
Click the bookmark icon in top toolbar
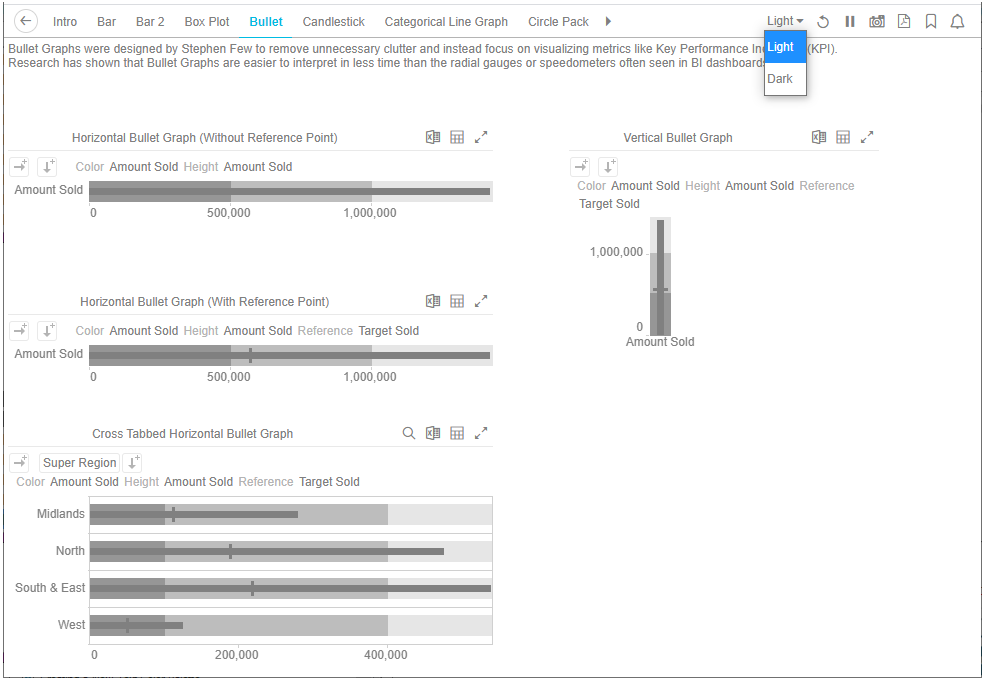point(931,22)
